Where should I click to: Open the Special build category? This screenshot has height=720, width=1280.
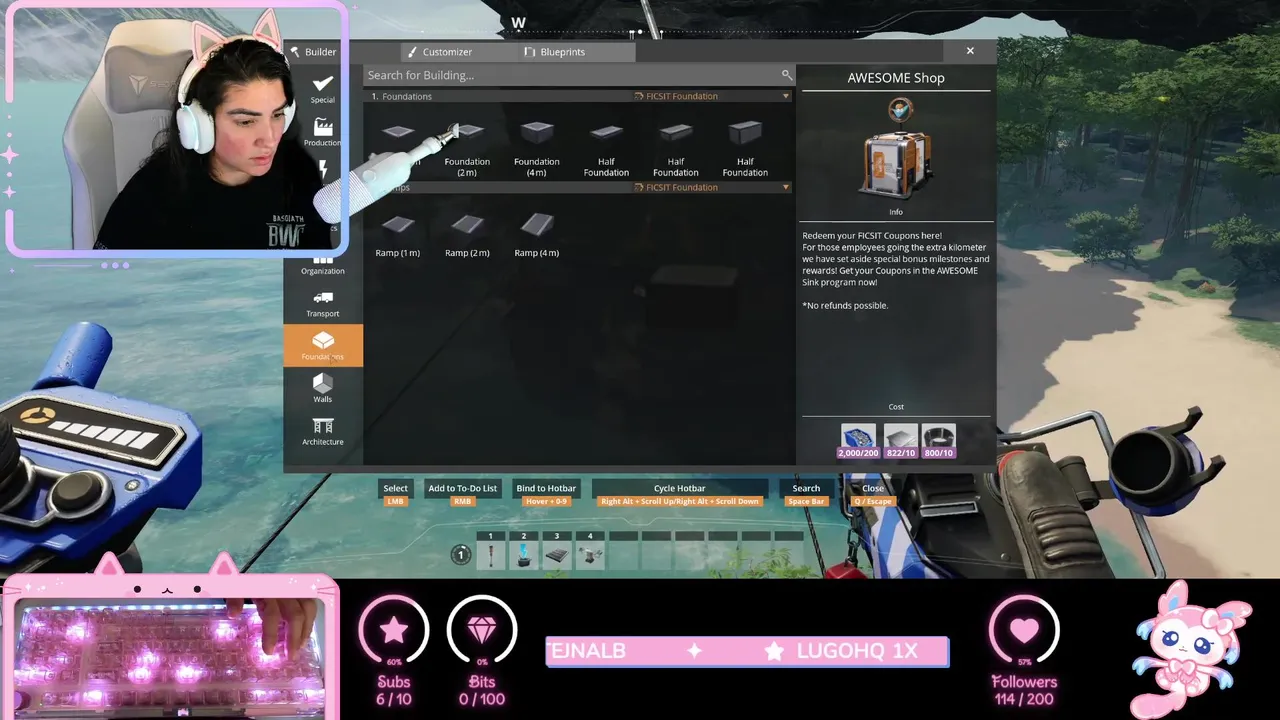(322, 89)
